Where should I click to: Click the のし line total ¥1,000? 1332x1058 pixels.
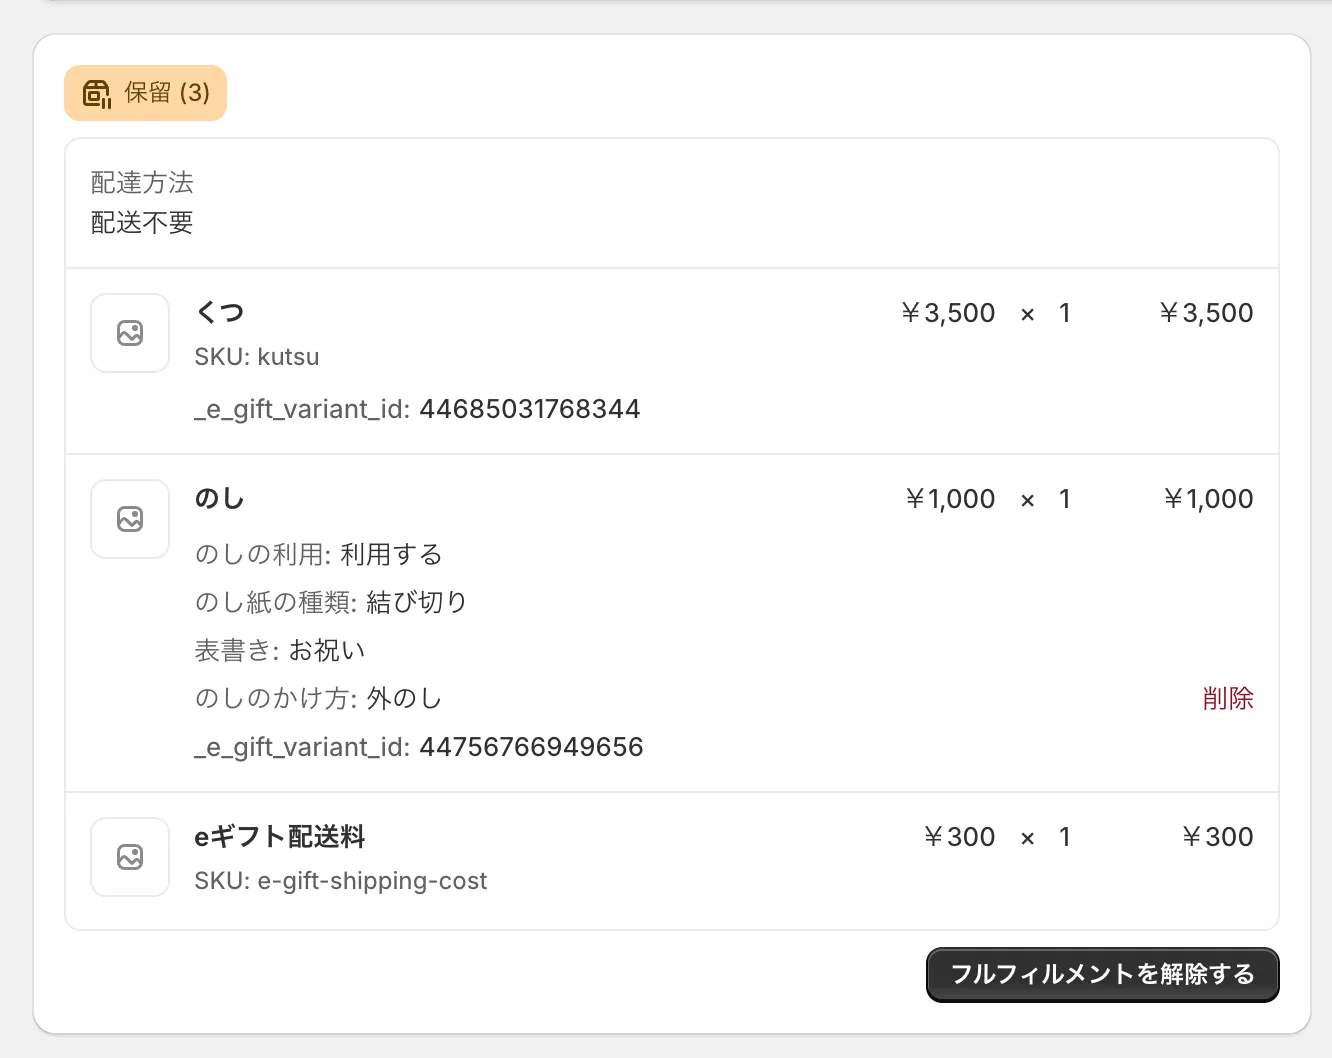coord(1208,499)
